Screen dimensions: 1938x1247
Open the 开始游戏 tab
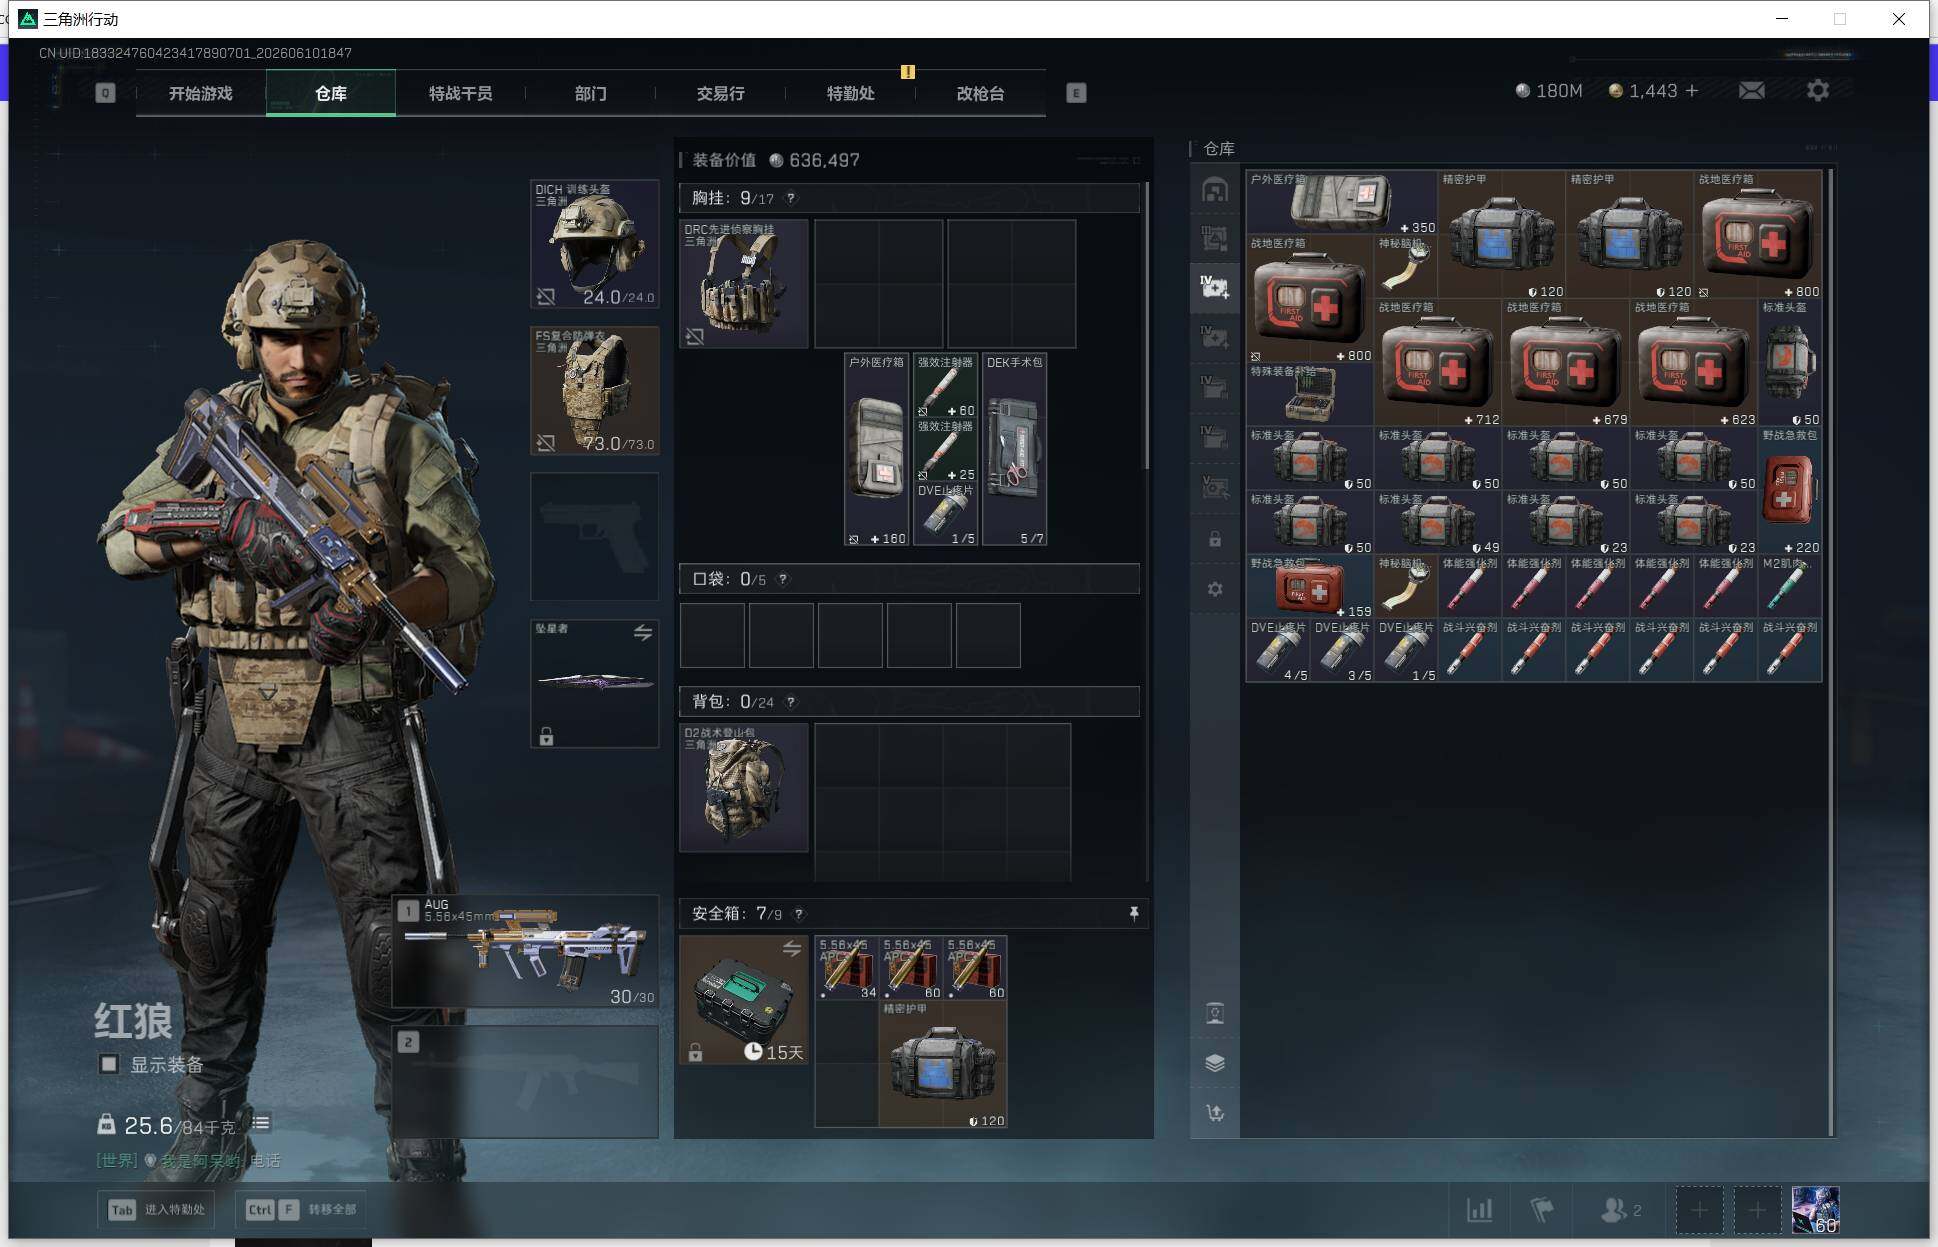(x=200, y=93)
